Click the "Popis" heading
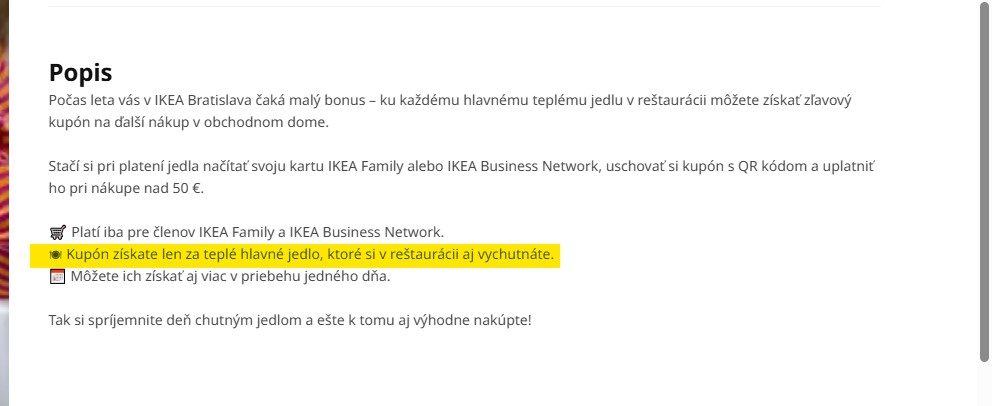The width and height of the screenshot is (992, 406). (80, 73)
